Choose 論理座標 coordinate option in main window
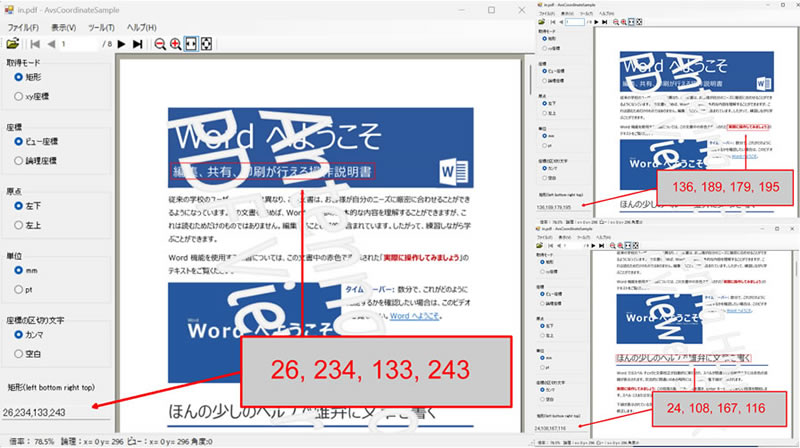Viewport: 800px width, 448px height. 35,161
